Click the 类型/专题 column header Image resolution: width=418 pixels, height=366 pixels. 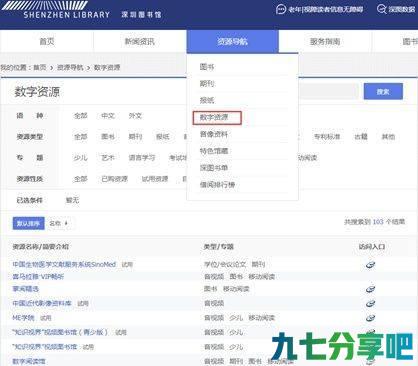tap(219, 247)
